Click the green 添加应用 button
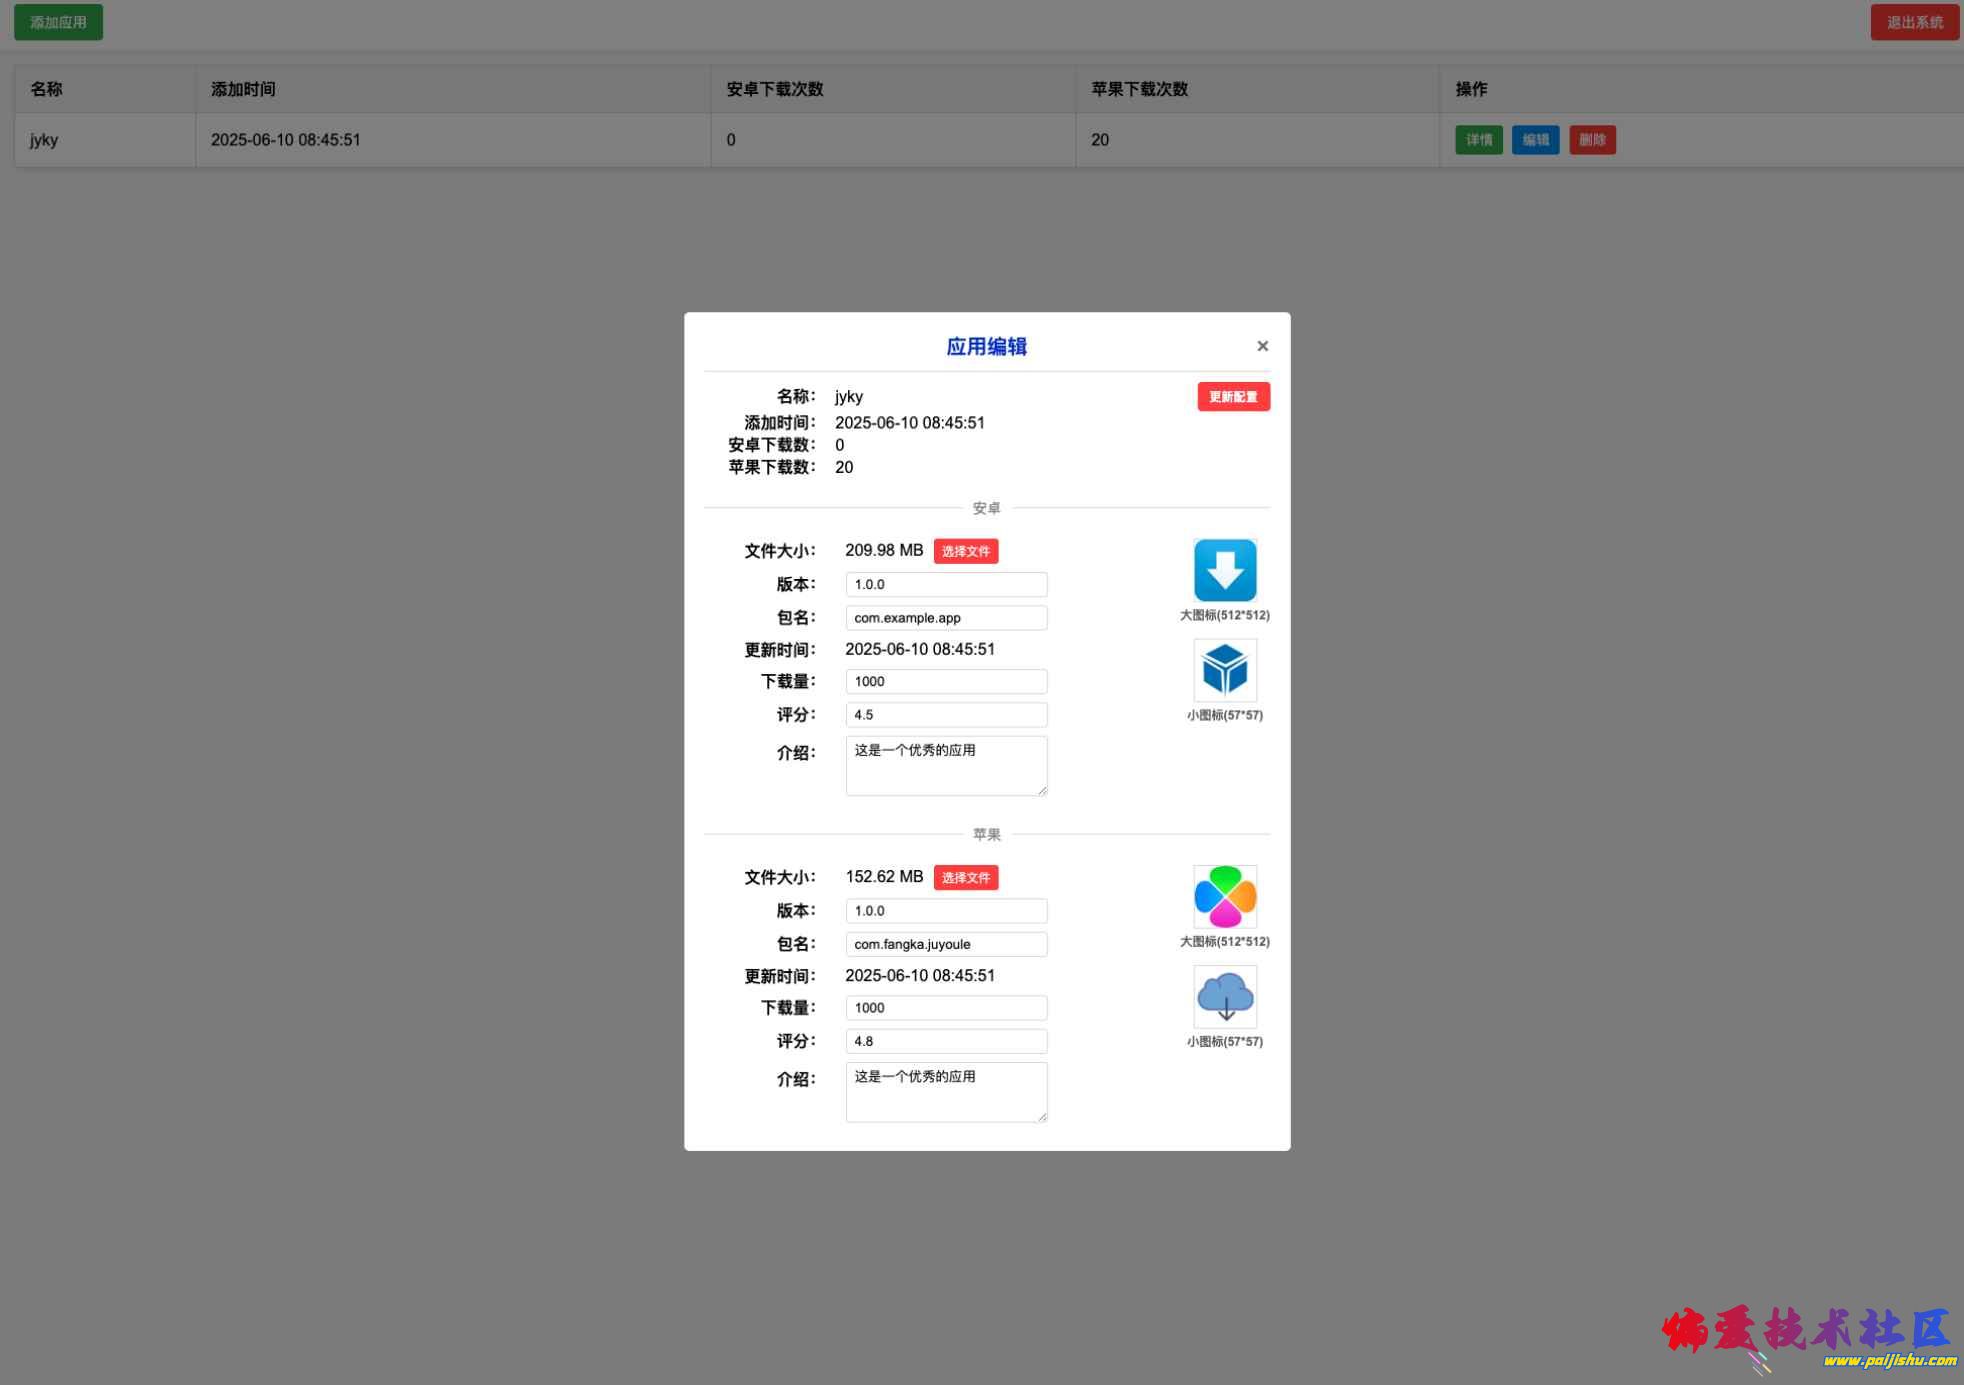1964x1385 pixels. coord(58,22)
